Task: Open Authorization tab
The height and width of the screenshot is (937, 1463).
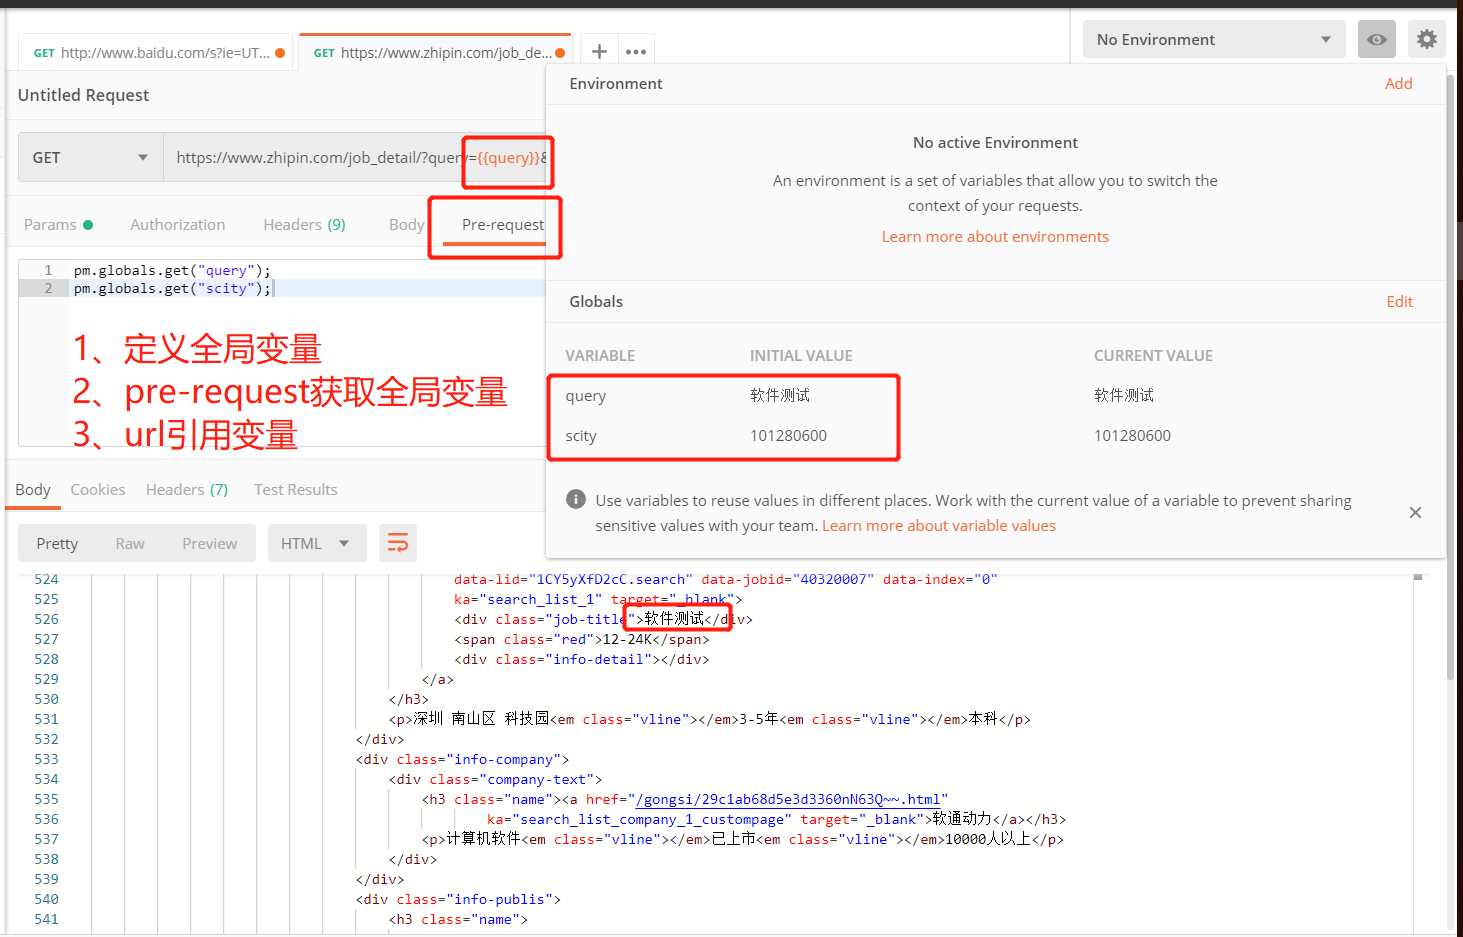Action: [178, 225]
